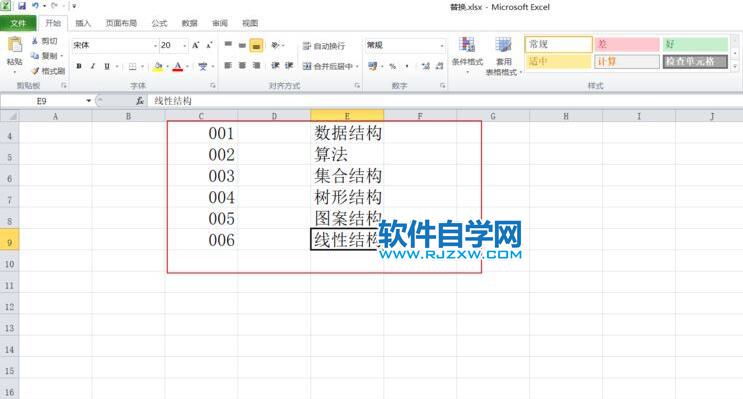
Task: Apply the Bad (差) cell style
Action: 626,44
